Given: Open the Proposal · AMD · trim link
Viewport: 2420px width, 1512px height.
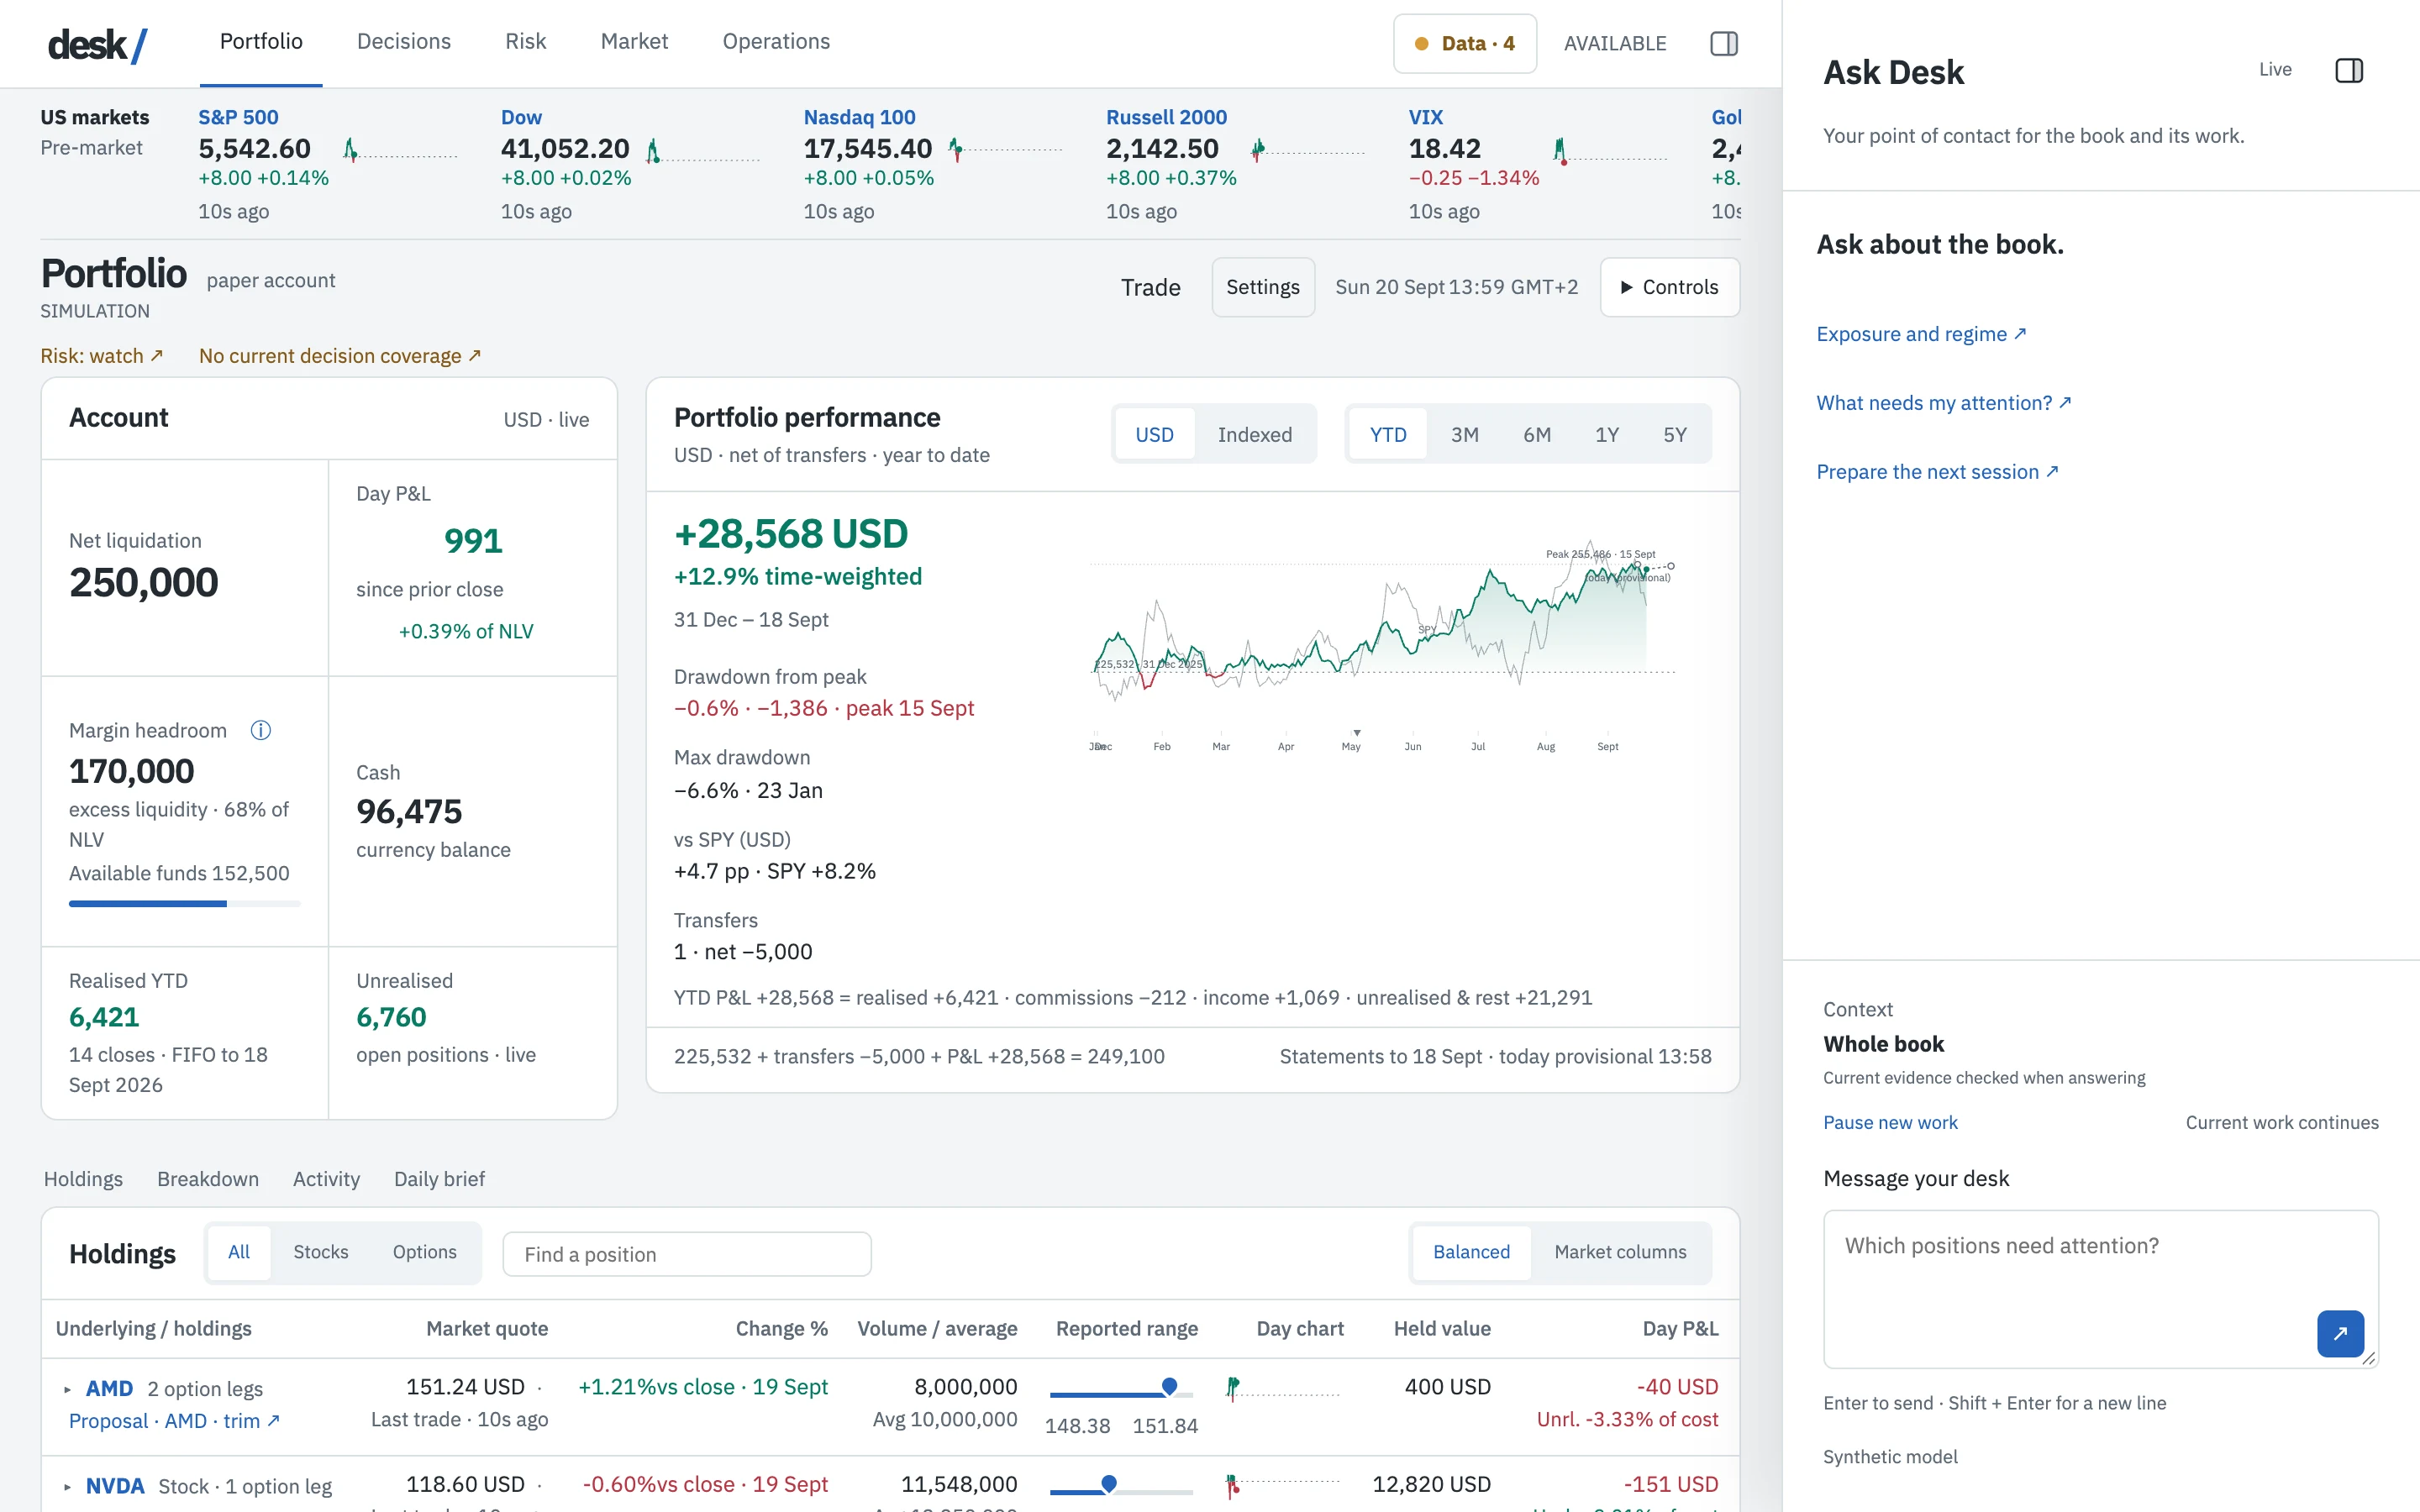Looking at the screenshot, I should point(175,1420).
